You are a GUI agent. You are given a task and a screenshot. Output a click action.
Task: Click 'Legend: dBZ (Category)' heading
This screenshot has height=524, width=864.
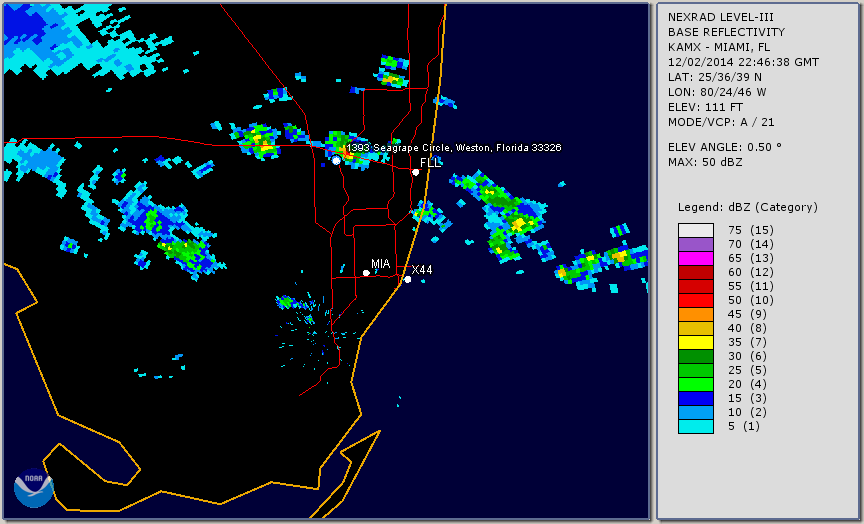(748, 207)
